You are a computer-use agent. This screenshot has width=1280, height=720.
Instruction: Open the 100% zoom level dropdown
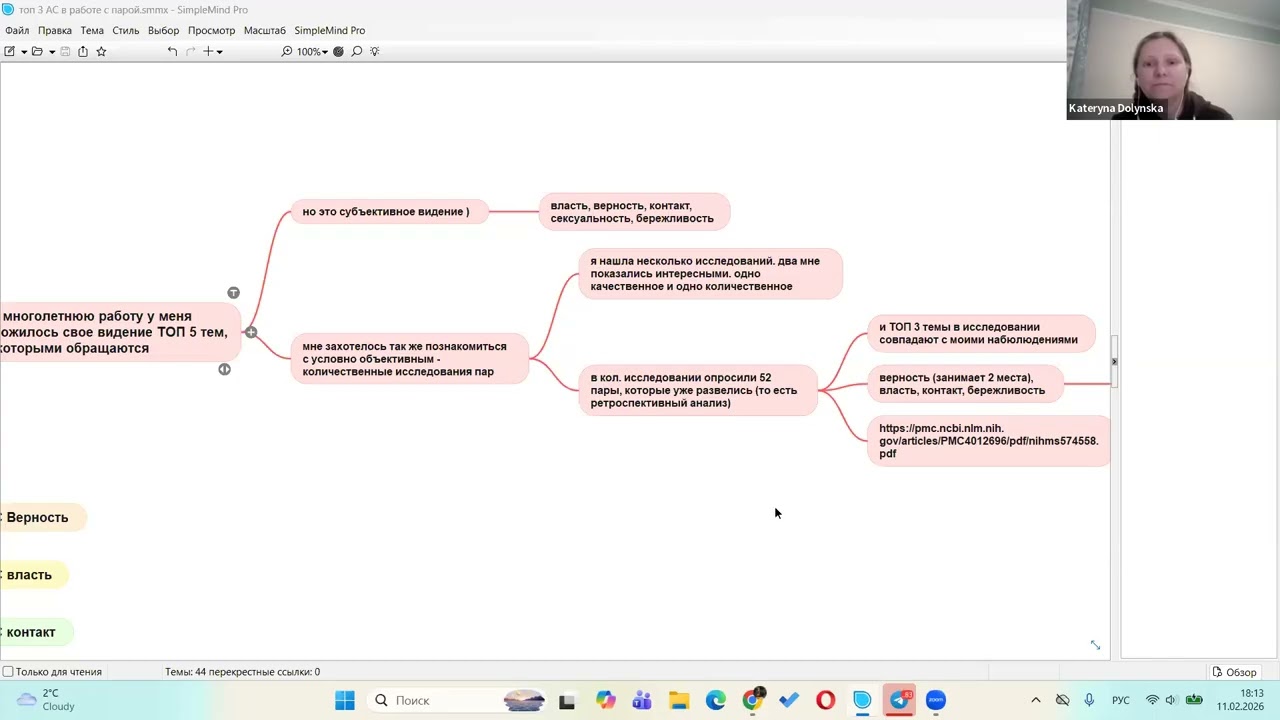tap(312, 51)
